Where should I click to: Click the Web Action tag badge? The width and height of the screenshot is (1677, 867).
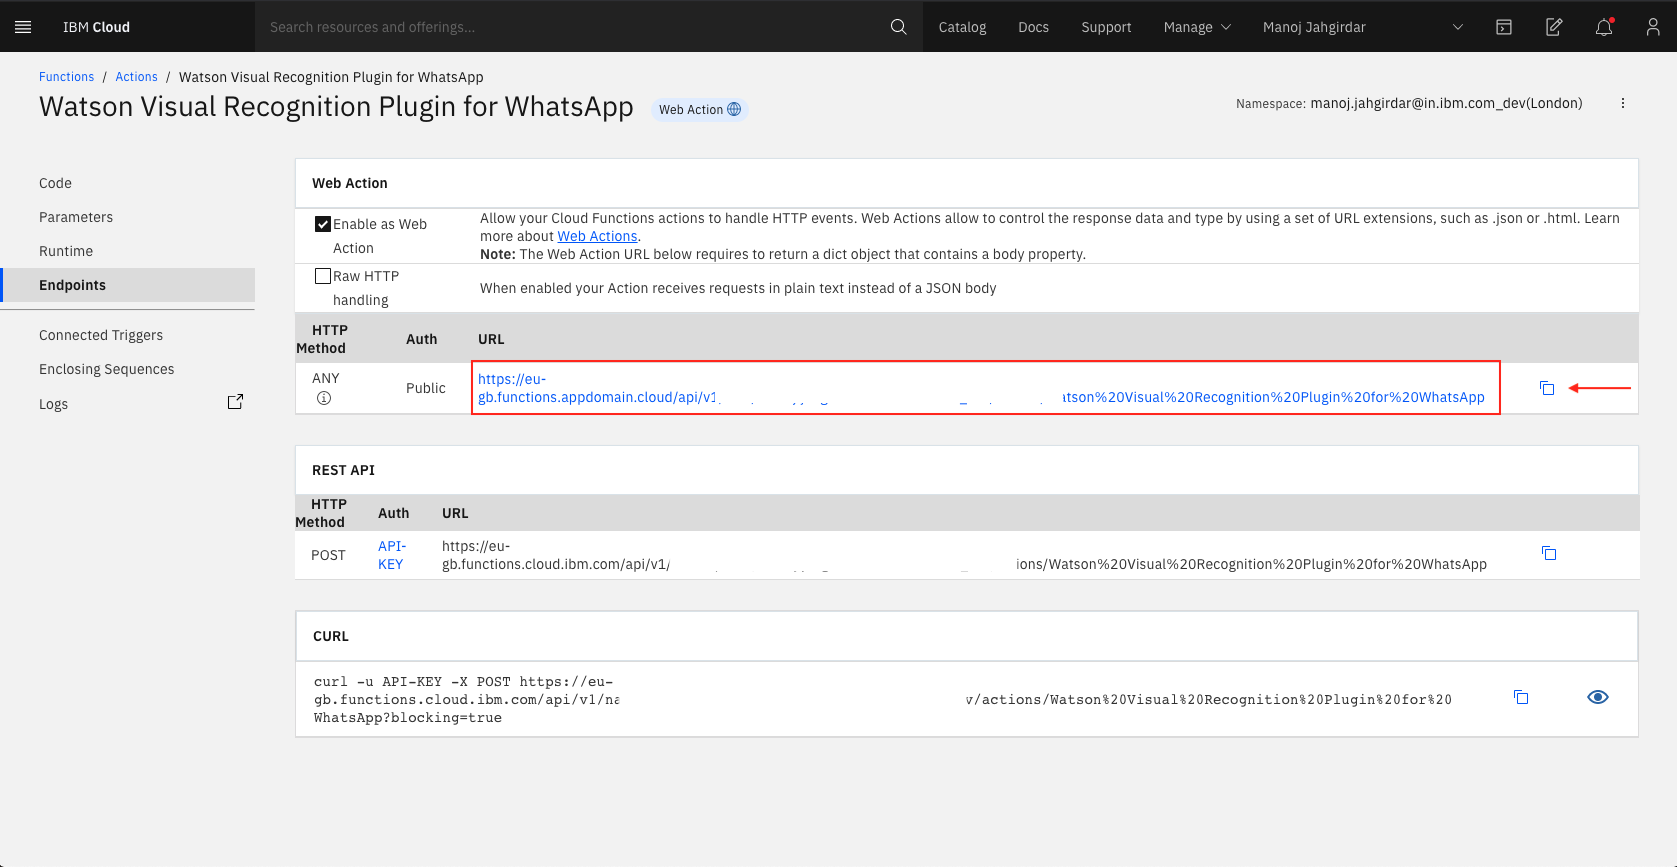tap(700, 109)
